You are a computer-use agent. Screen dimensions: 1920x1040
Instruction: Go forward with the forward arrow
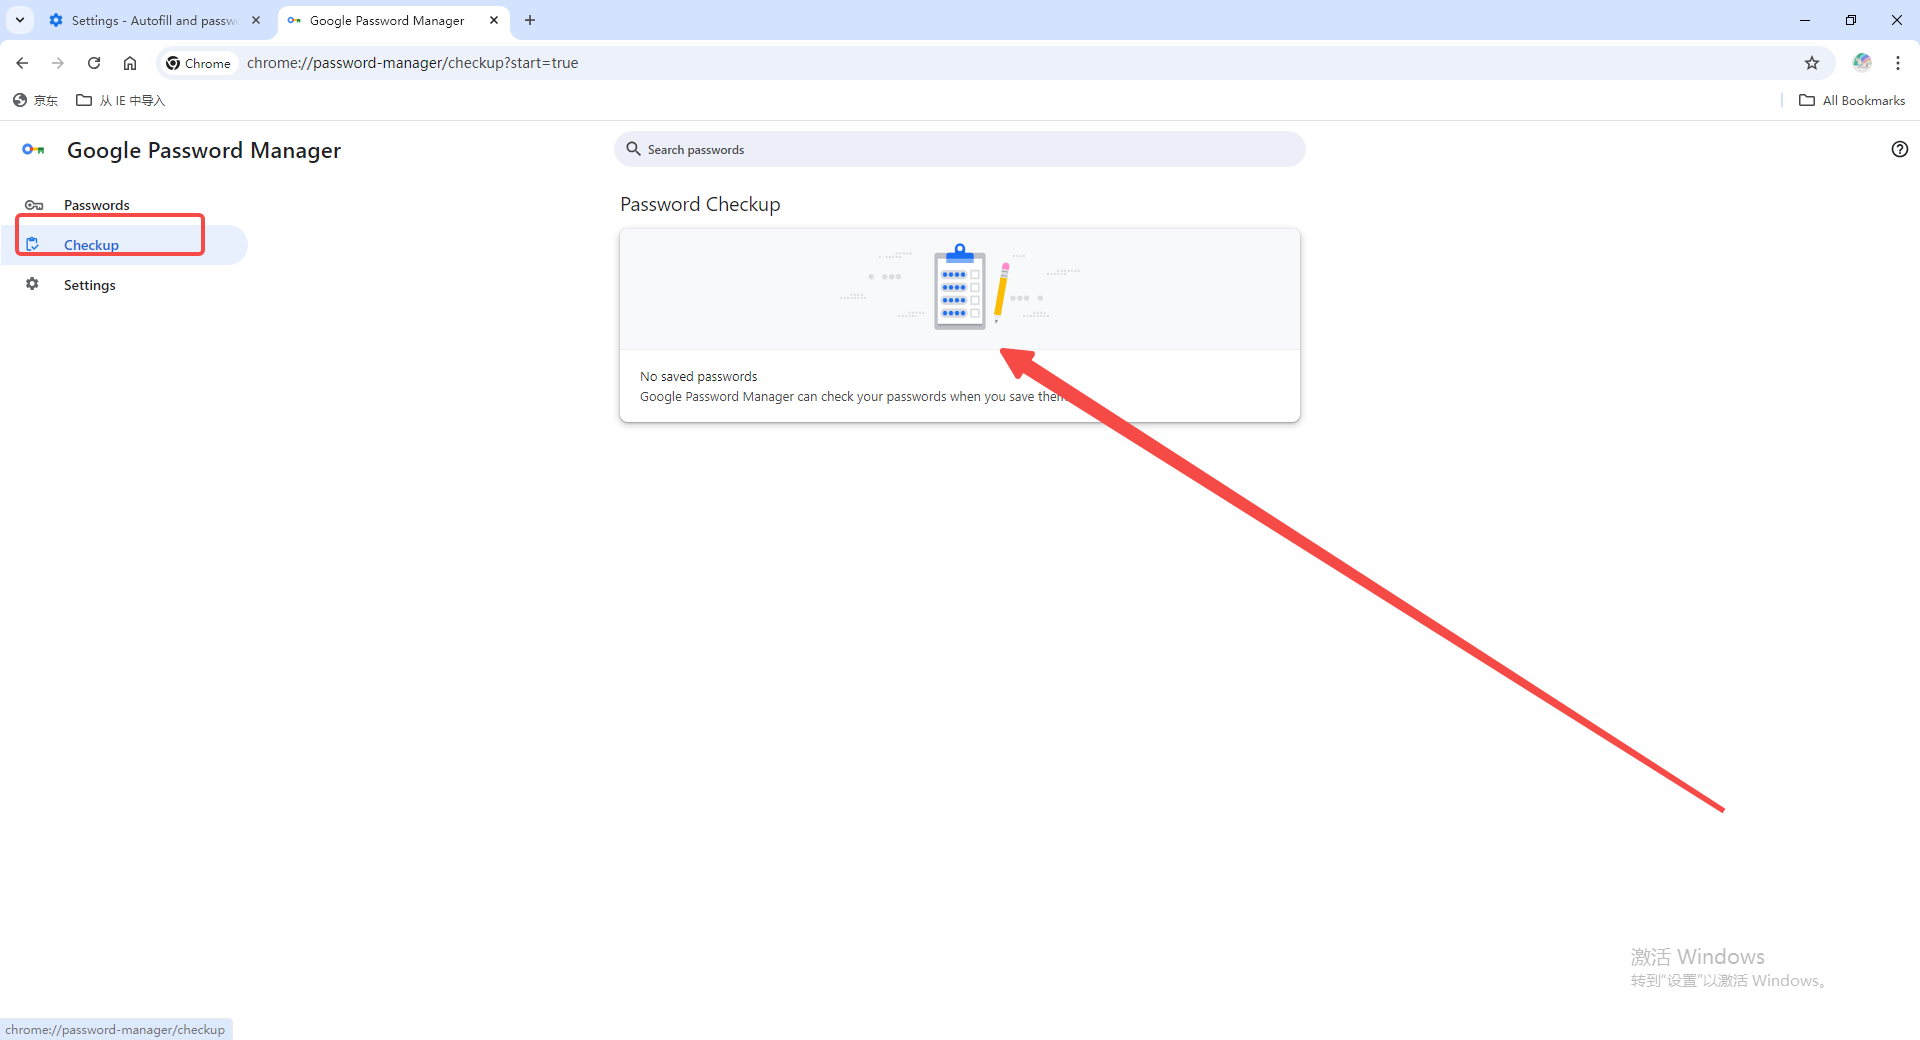[58, 63]
